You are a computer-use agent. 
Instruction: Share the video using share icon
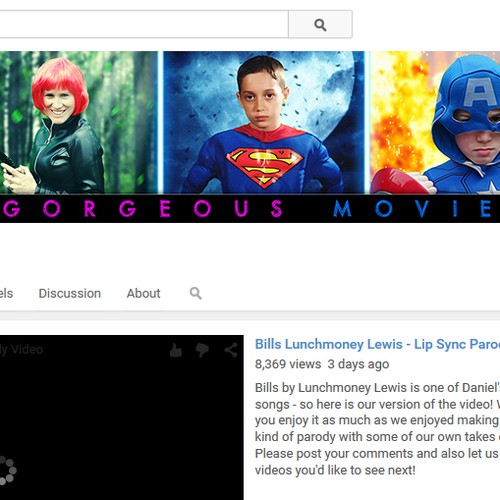pyautogui.click(x=231, y=350)
